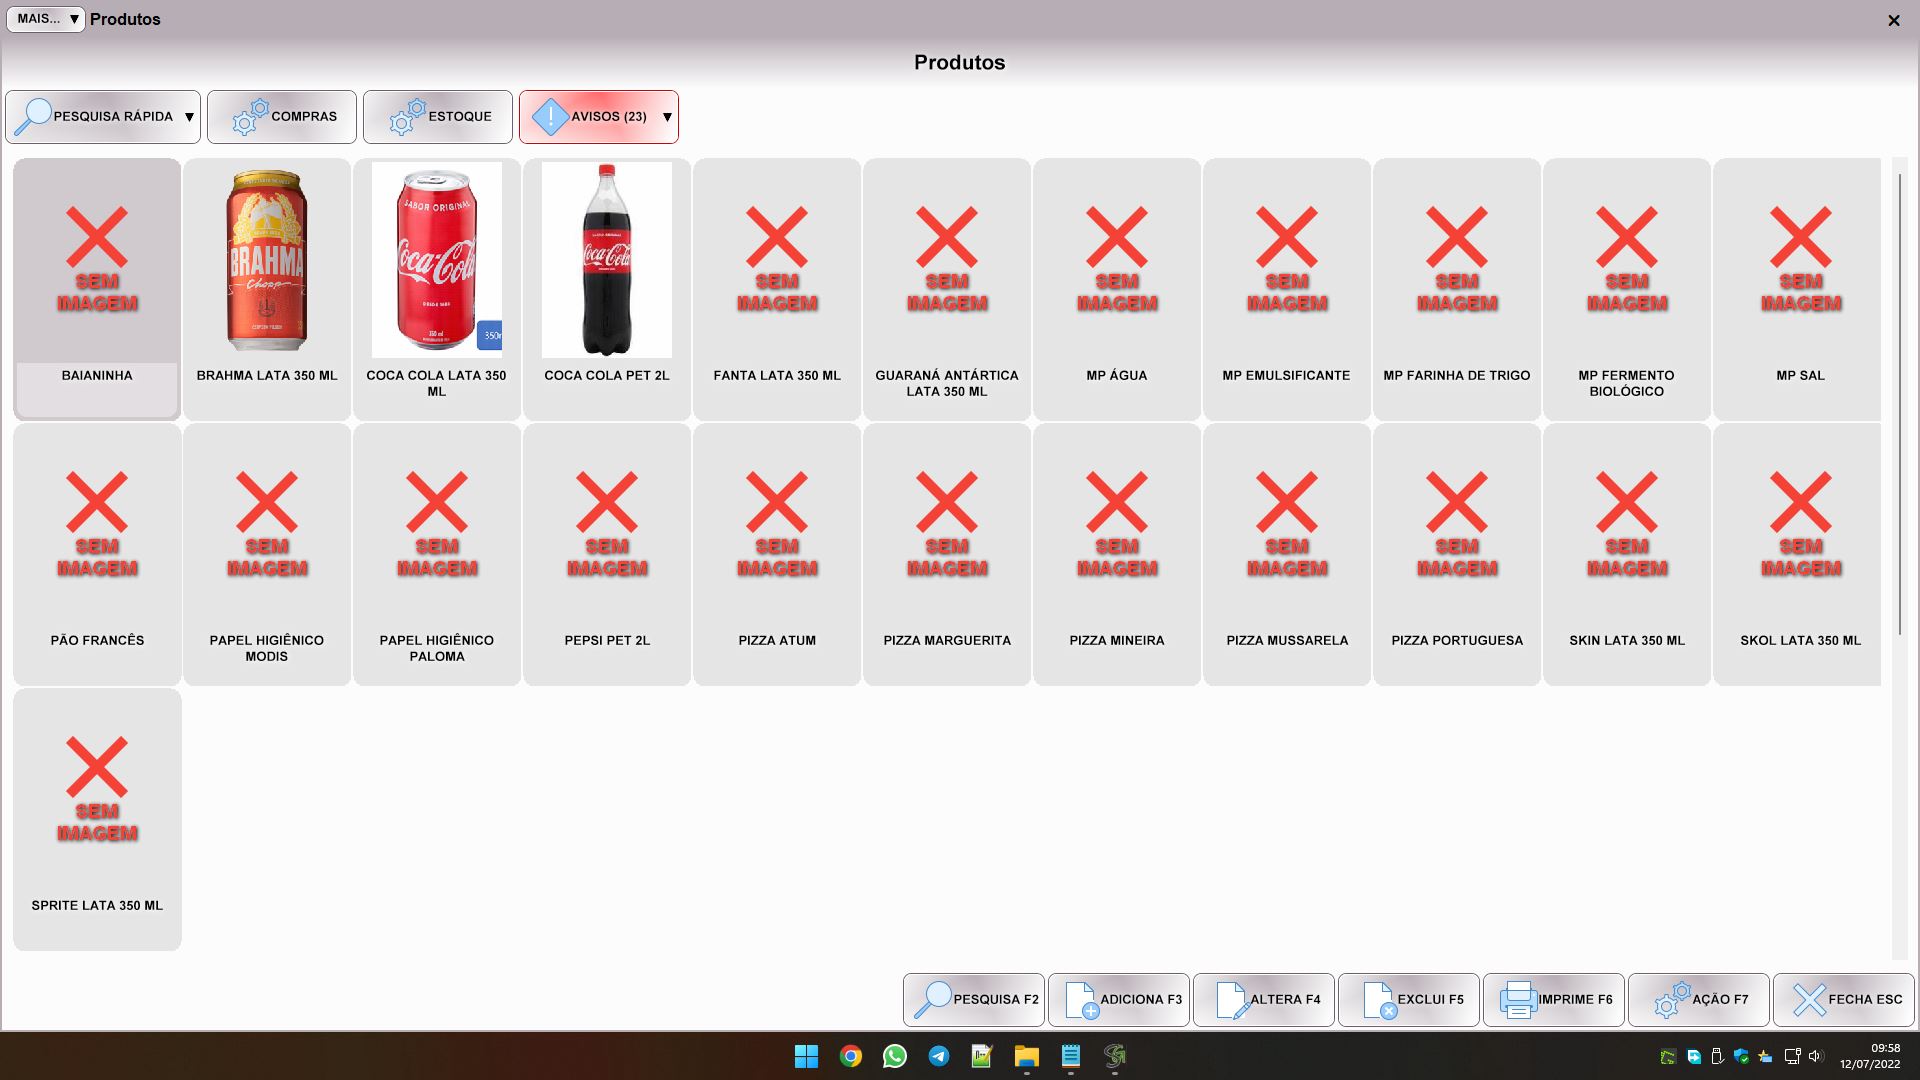This screenshot has width=1920, height=1080.
Task: Click the Pesquisa F2 magnifier button
Action: 973,999
